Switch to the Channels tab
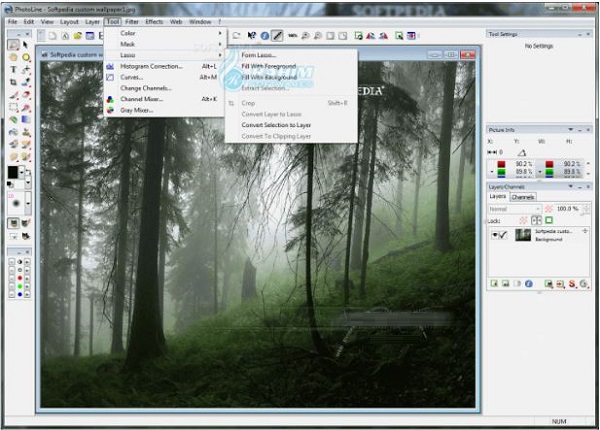Viewport: 600px width, 430px height. [523, 197]
